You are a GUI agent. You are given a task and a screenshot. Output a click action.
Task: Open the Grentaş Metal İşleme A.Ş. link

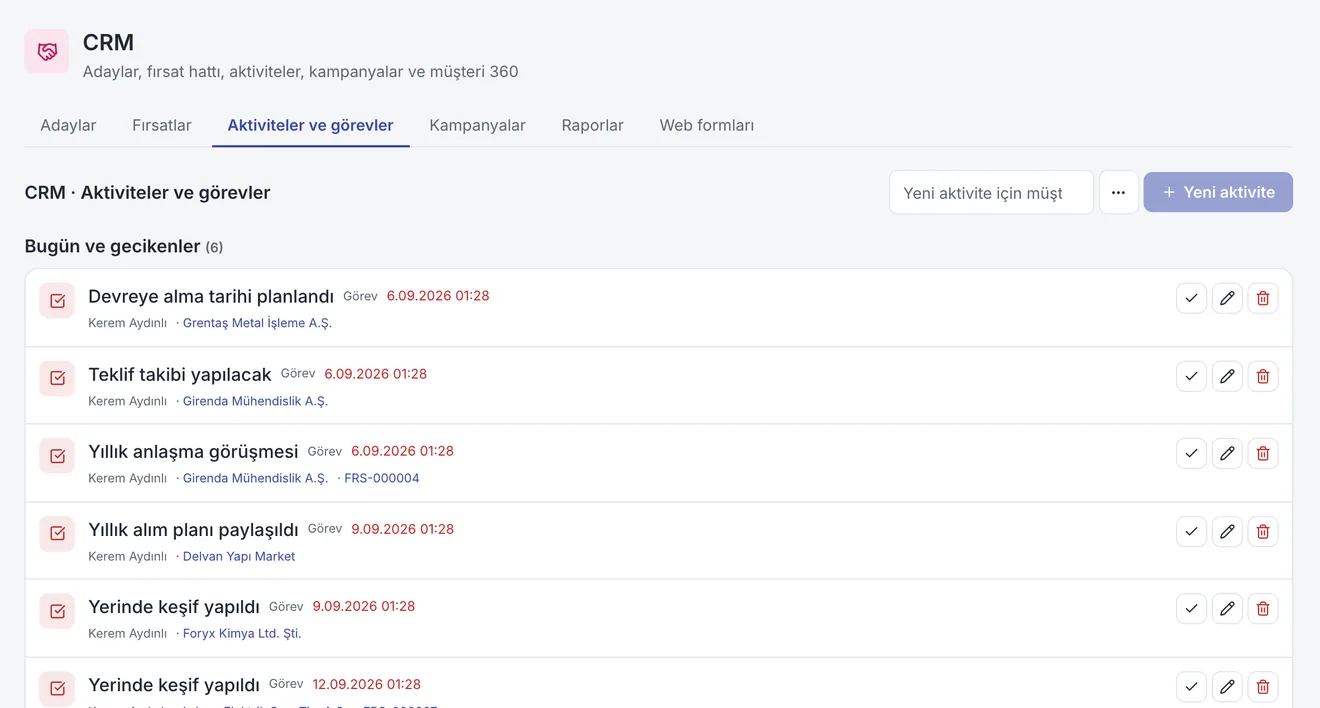[257, 323]
